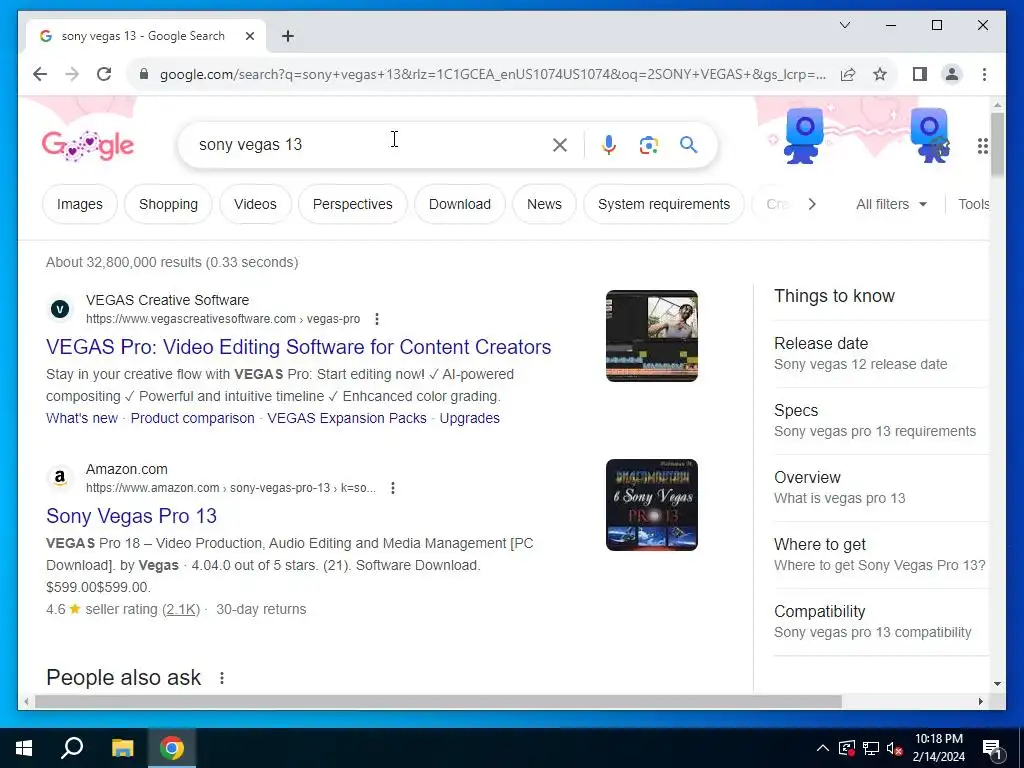Viewport: 1024px width, 768px height.
Task: Go back with the browser back arrow
Action: (x=40, y=74)
